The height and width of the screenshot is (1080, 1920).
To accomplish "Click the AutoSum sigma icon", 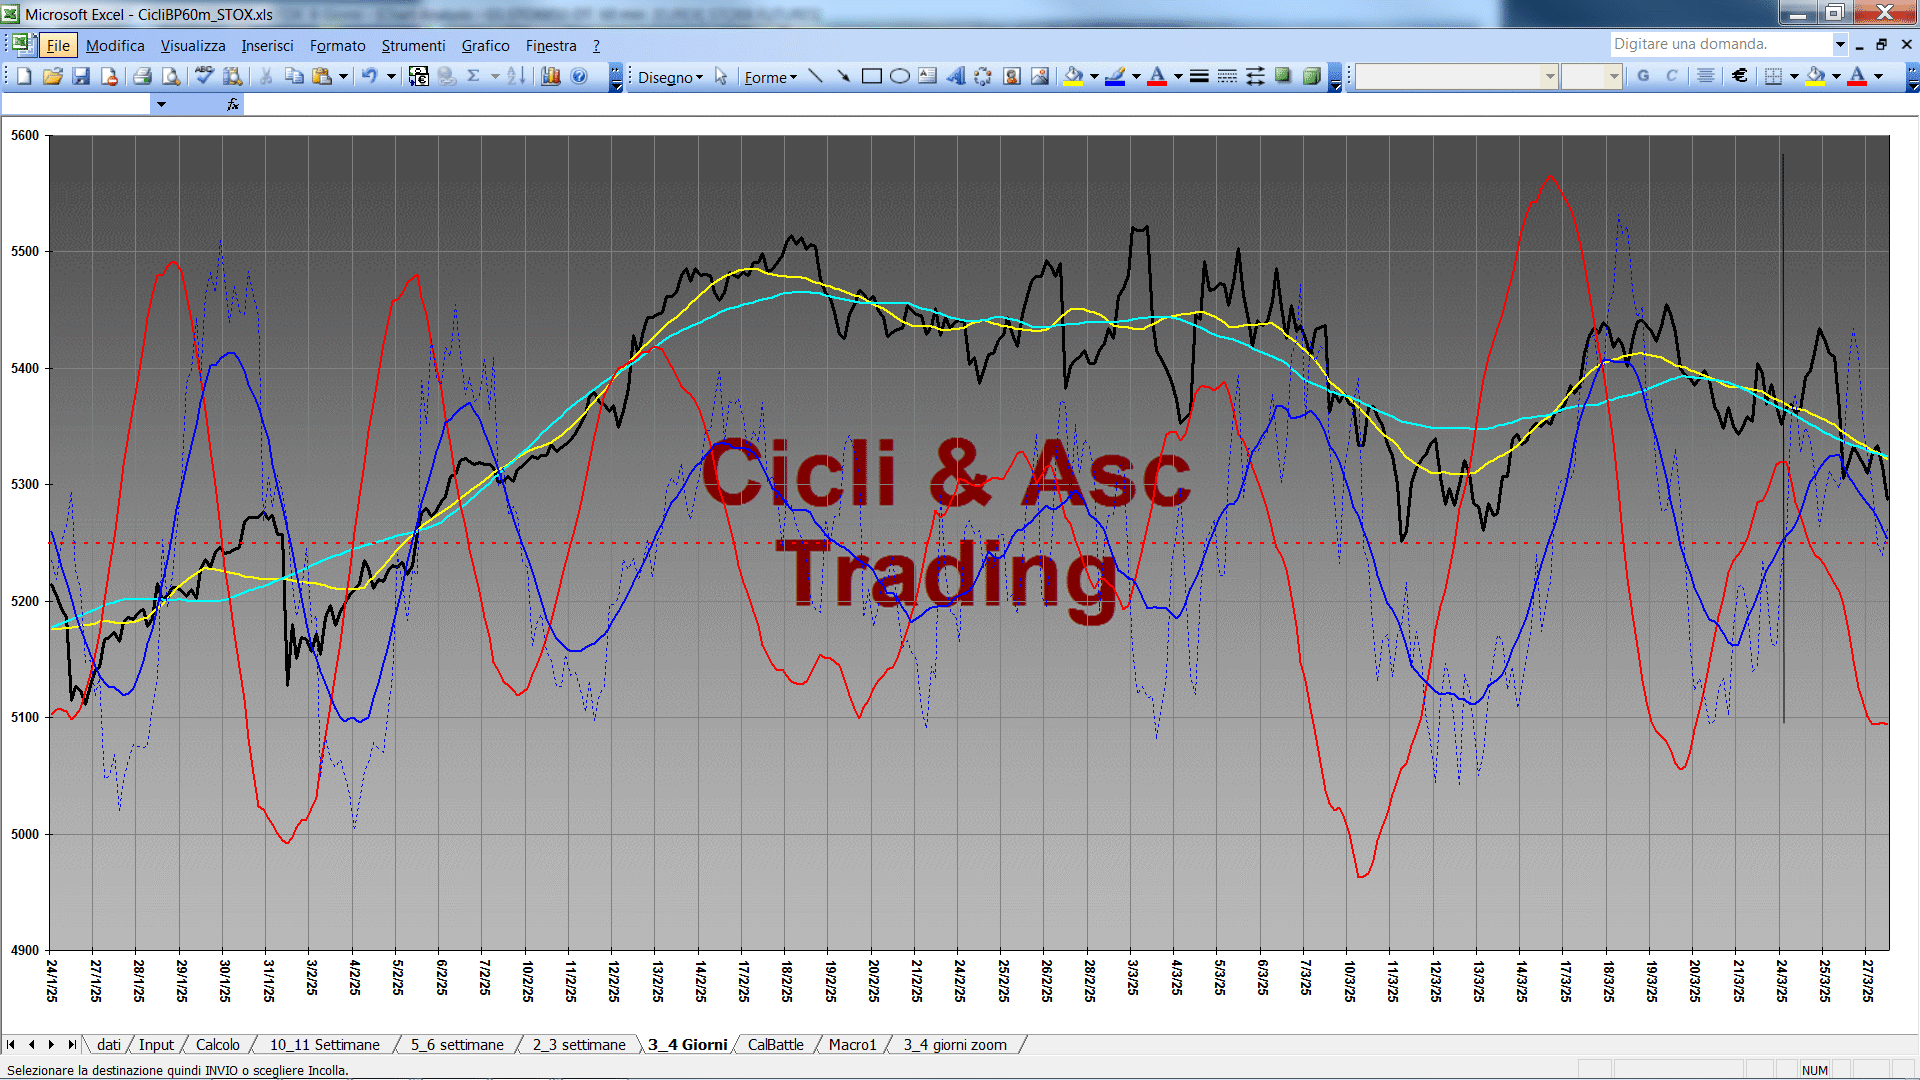I will (474, 76).
